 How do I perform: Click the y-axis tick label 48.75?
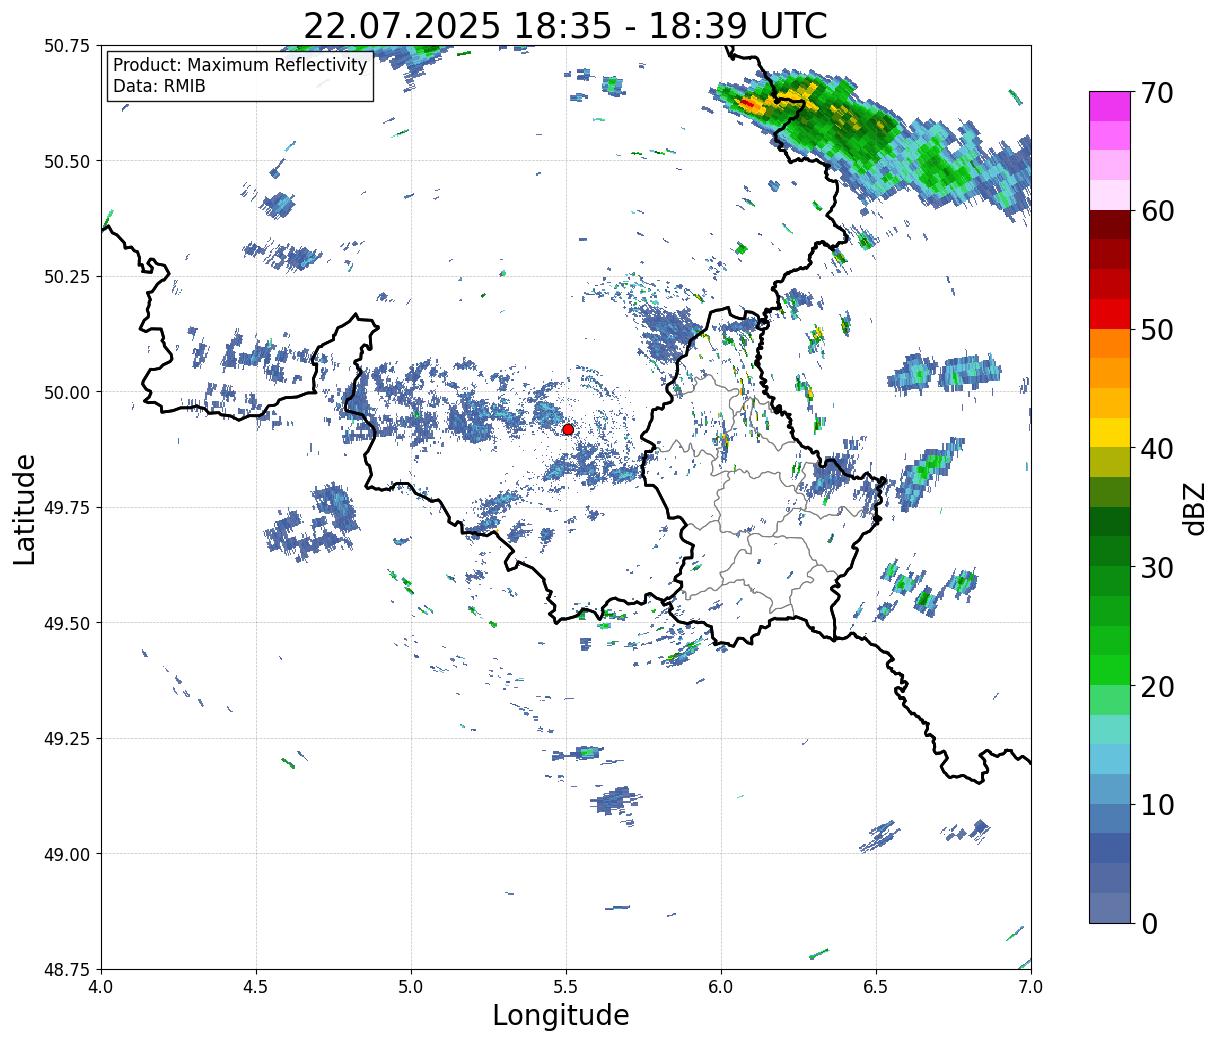[x=67, y=969]
